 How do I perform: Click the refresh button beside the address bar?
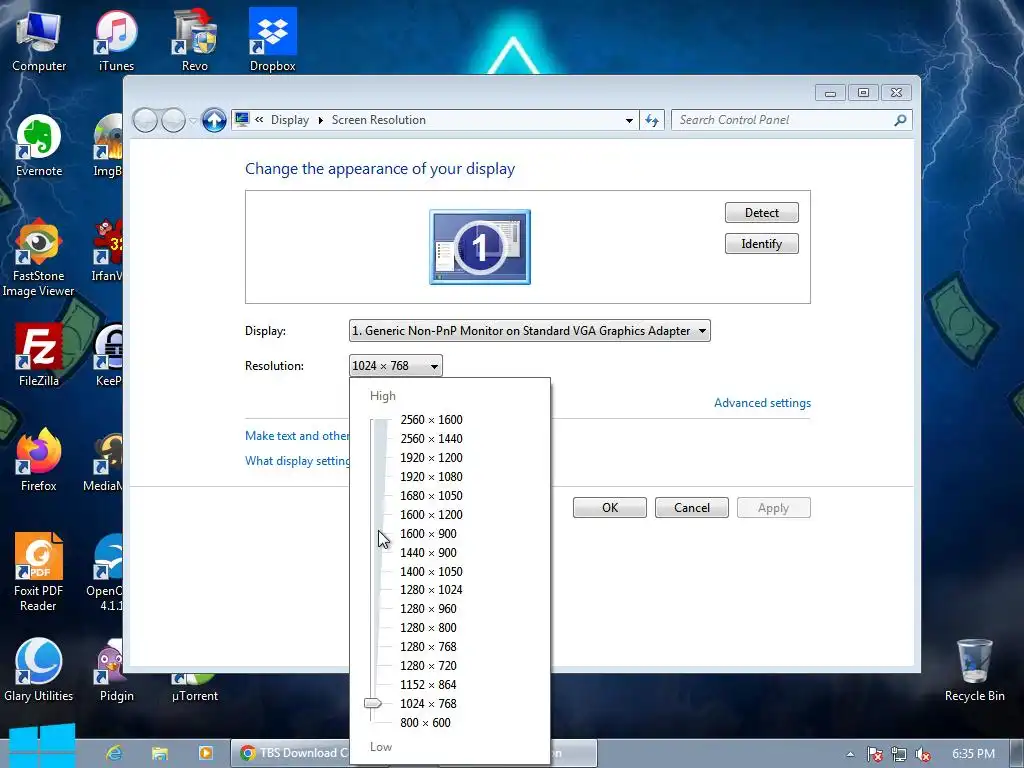click(x=652, y=120)
